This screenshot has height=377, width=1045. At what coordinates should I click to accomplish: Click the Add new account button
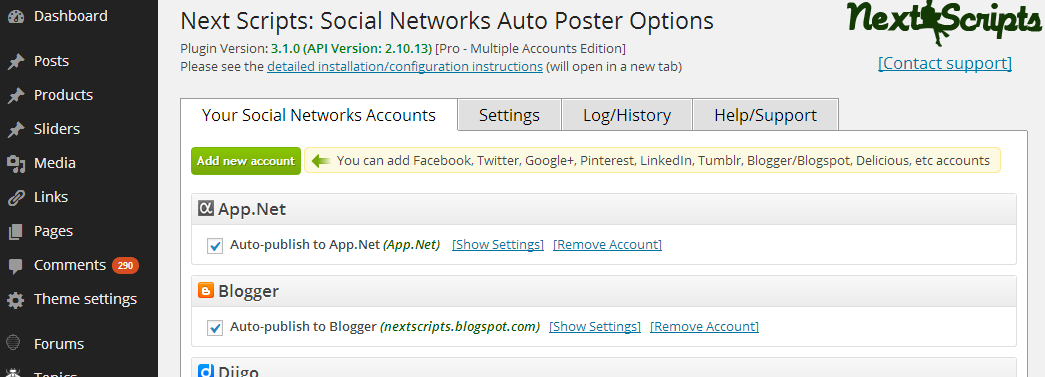(x=246, y=161)
